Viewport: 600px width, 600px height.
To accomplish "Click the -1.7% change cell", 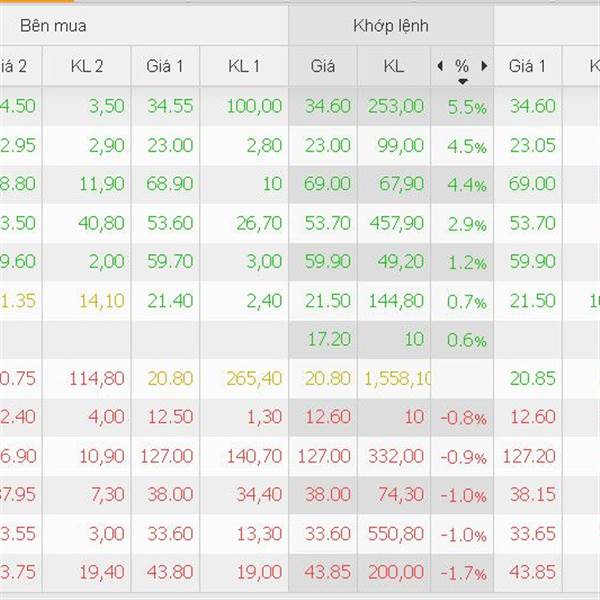I will [x=463, y=573].
